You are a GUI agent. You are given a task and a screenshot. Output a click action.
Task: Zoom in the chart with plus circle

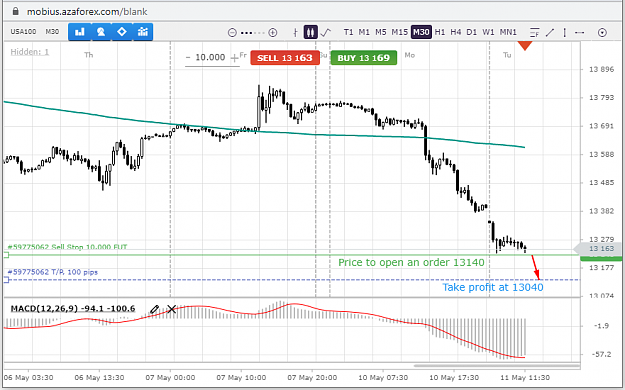point(273,32)
